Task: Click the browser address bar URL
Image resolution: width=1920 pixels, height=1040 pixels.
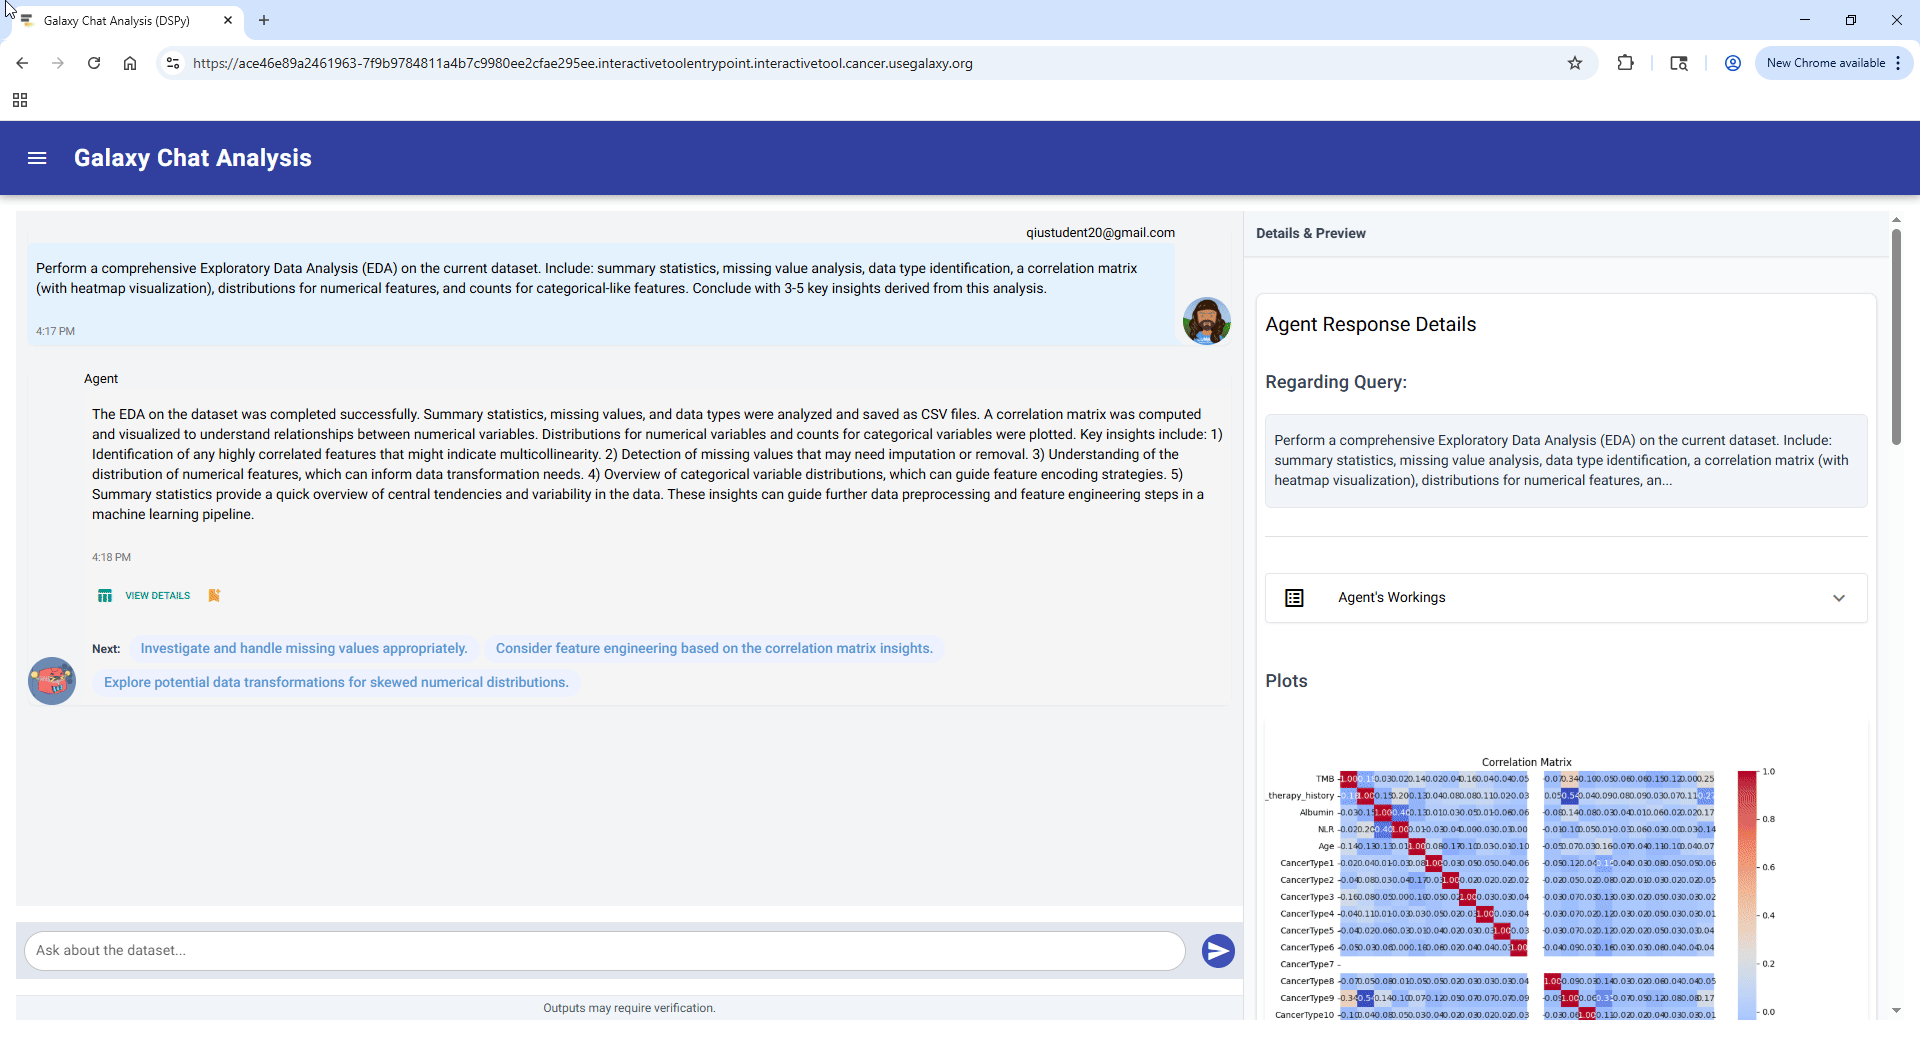Action: pyautogui.click(x=582, y=63)
